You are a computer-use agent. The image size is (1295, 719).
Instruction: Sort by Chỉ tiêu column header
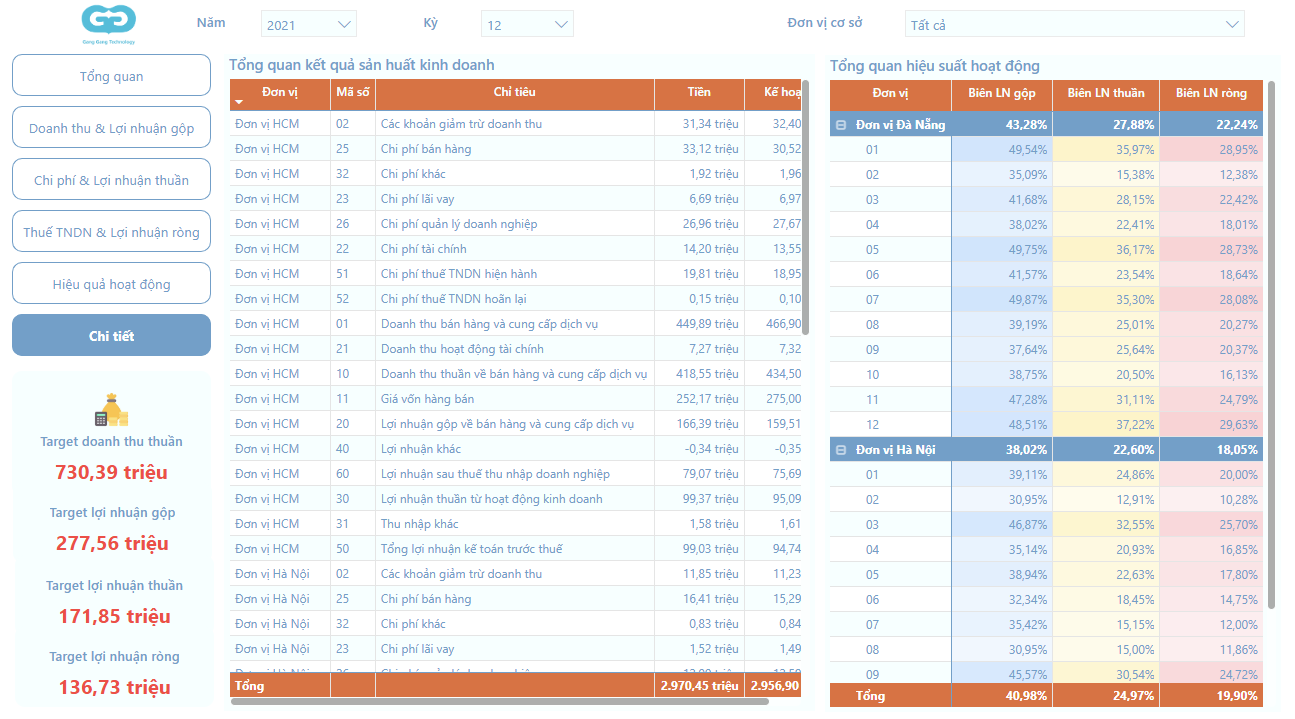(x=515, y=92)
